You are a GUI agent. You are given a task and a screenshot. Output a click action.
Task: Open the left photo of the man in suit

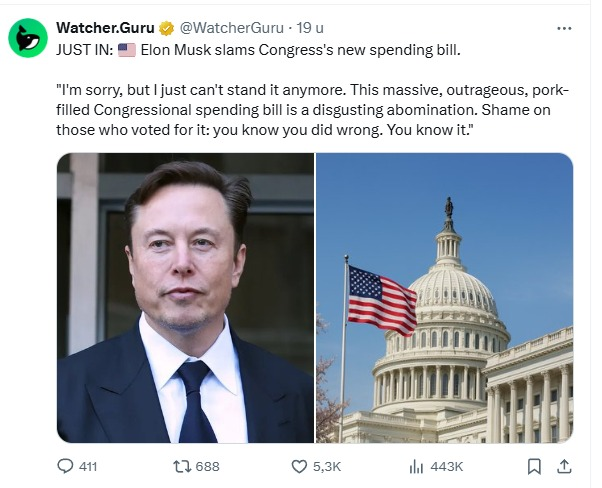pyautogui.click(x=185, y=297)
